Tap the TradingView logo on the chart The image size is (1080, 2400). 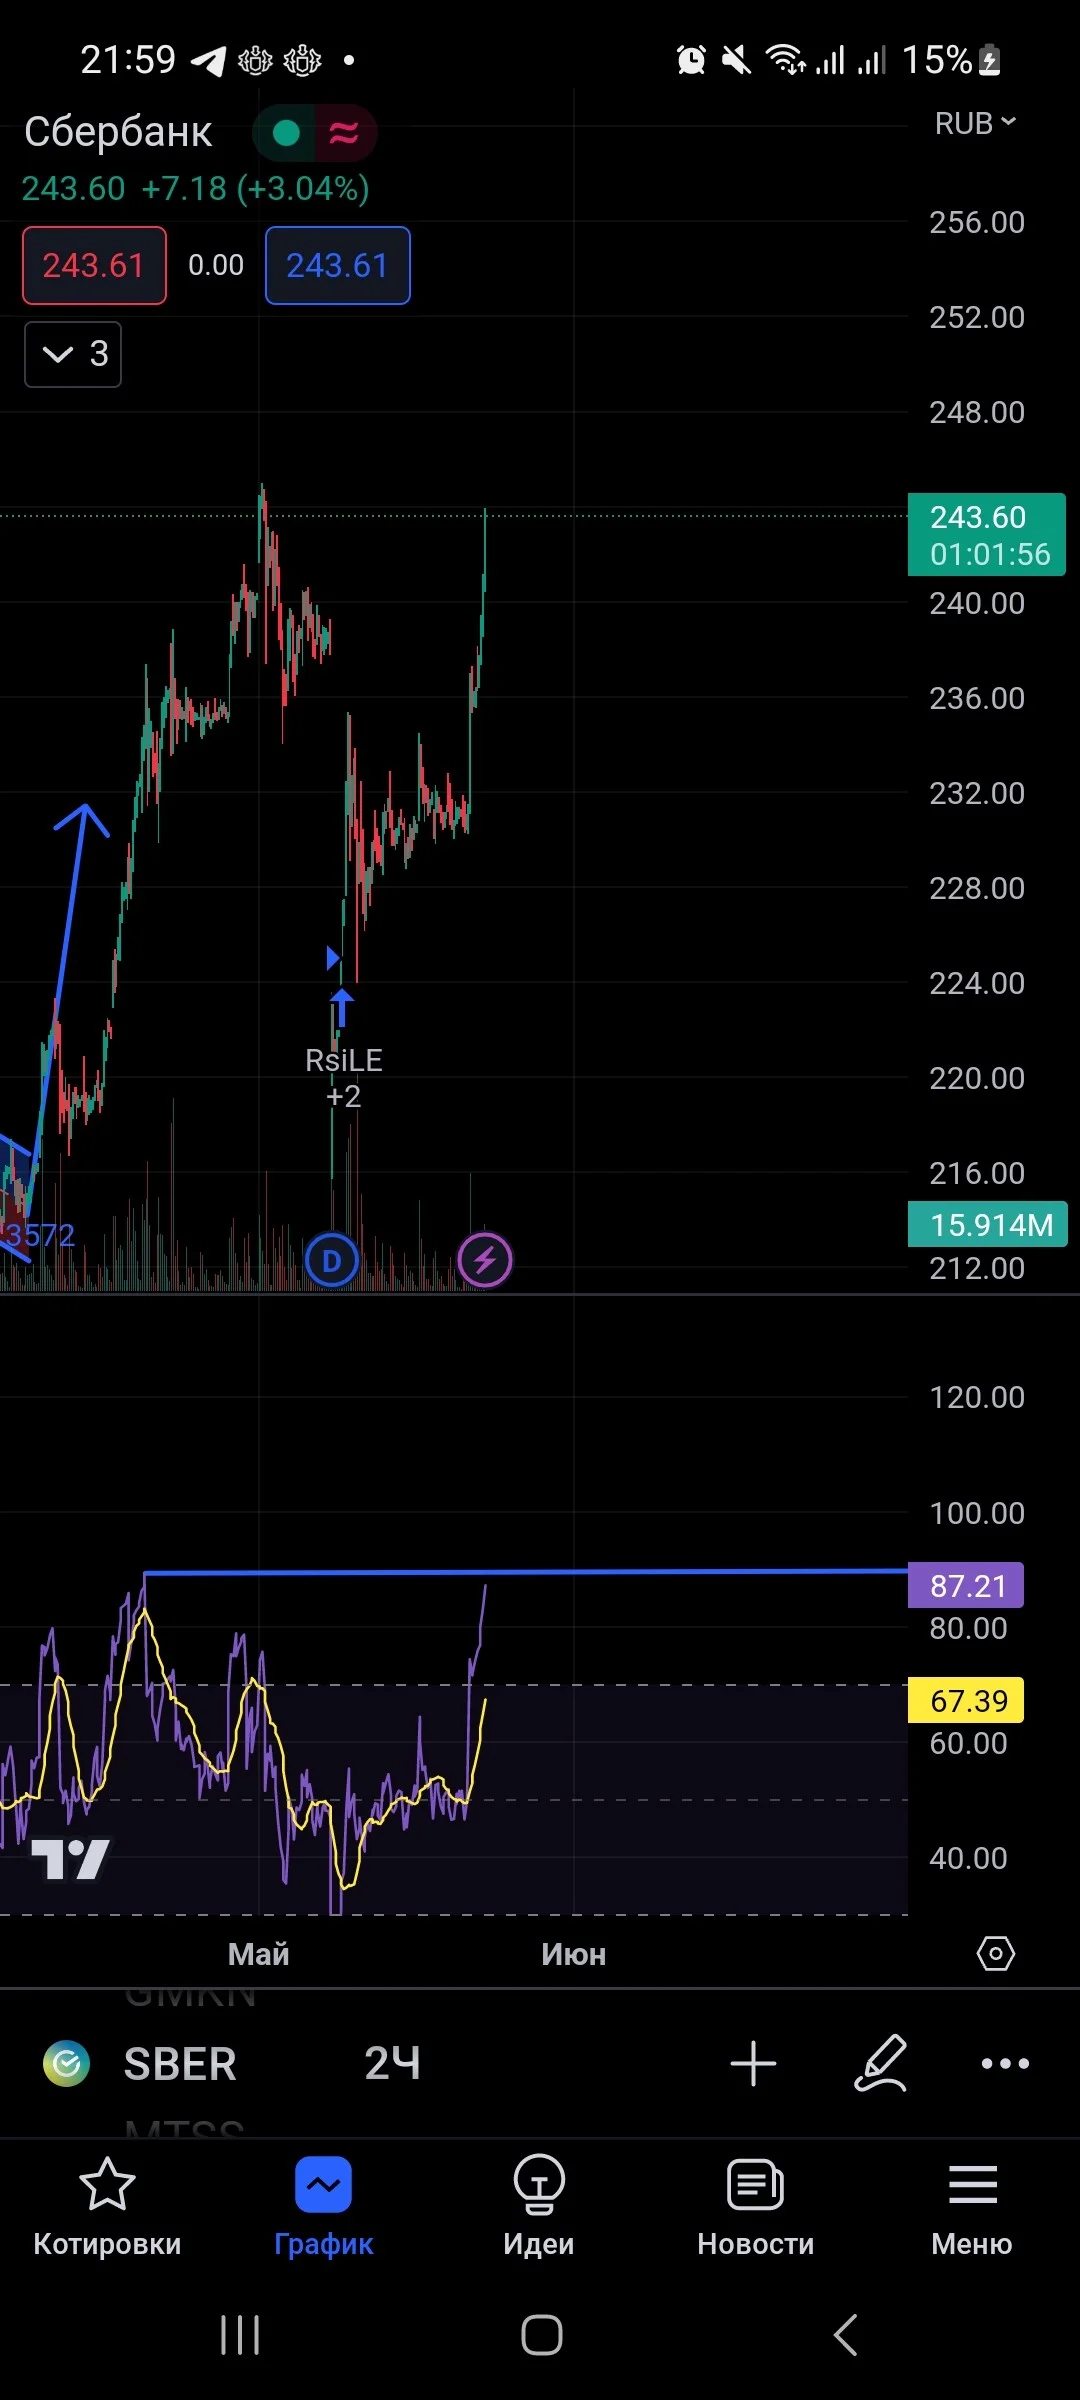(x=70, y=1859)
